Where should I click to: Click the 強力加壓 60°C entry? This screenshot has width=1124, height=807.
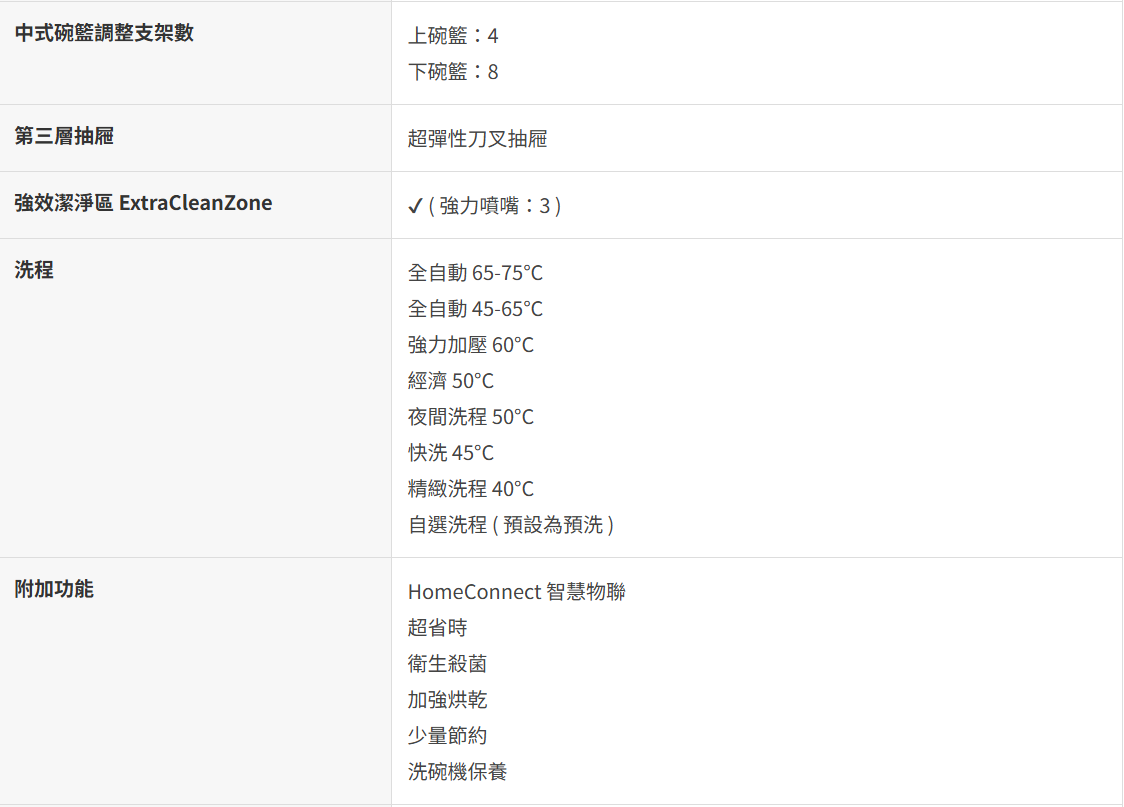point(470,345)
